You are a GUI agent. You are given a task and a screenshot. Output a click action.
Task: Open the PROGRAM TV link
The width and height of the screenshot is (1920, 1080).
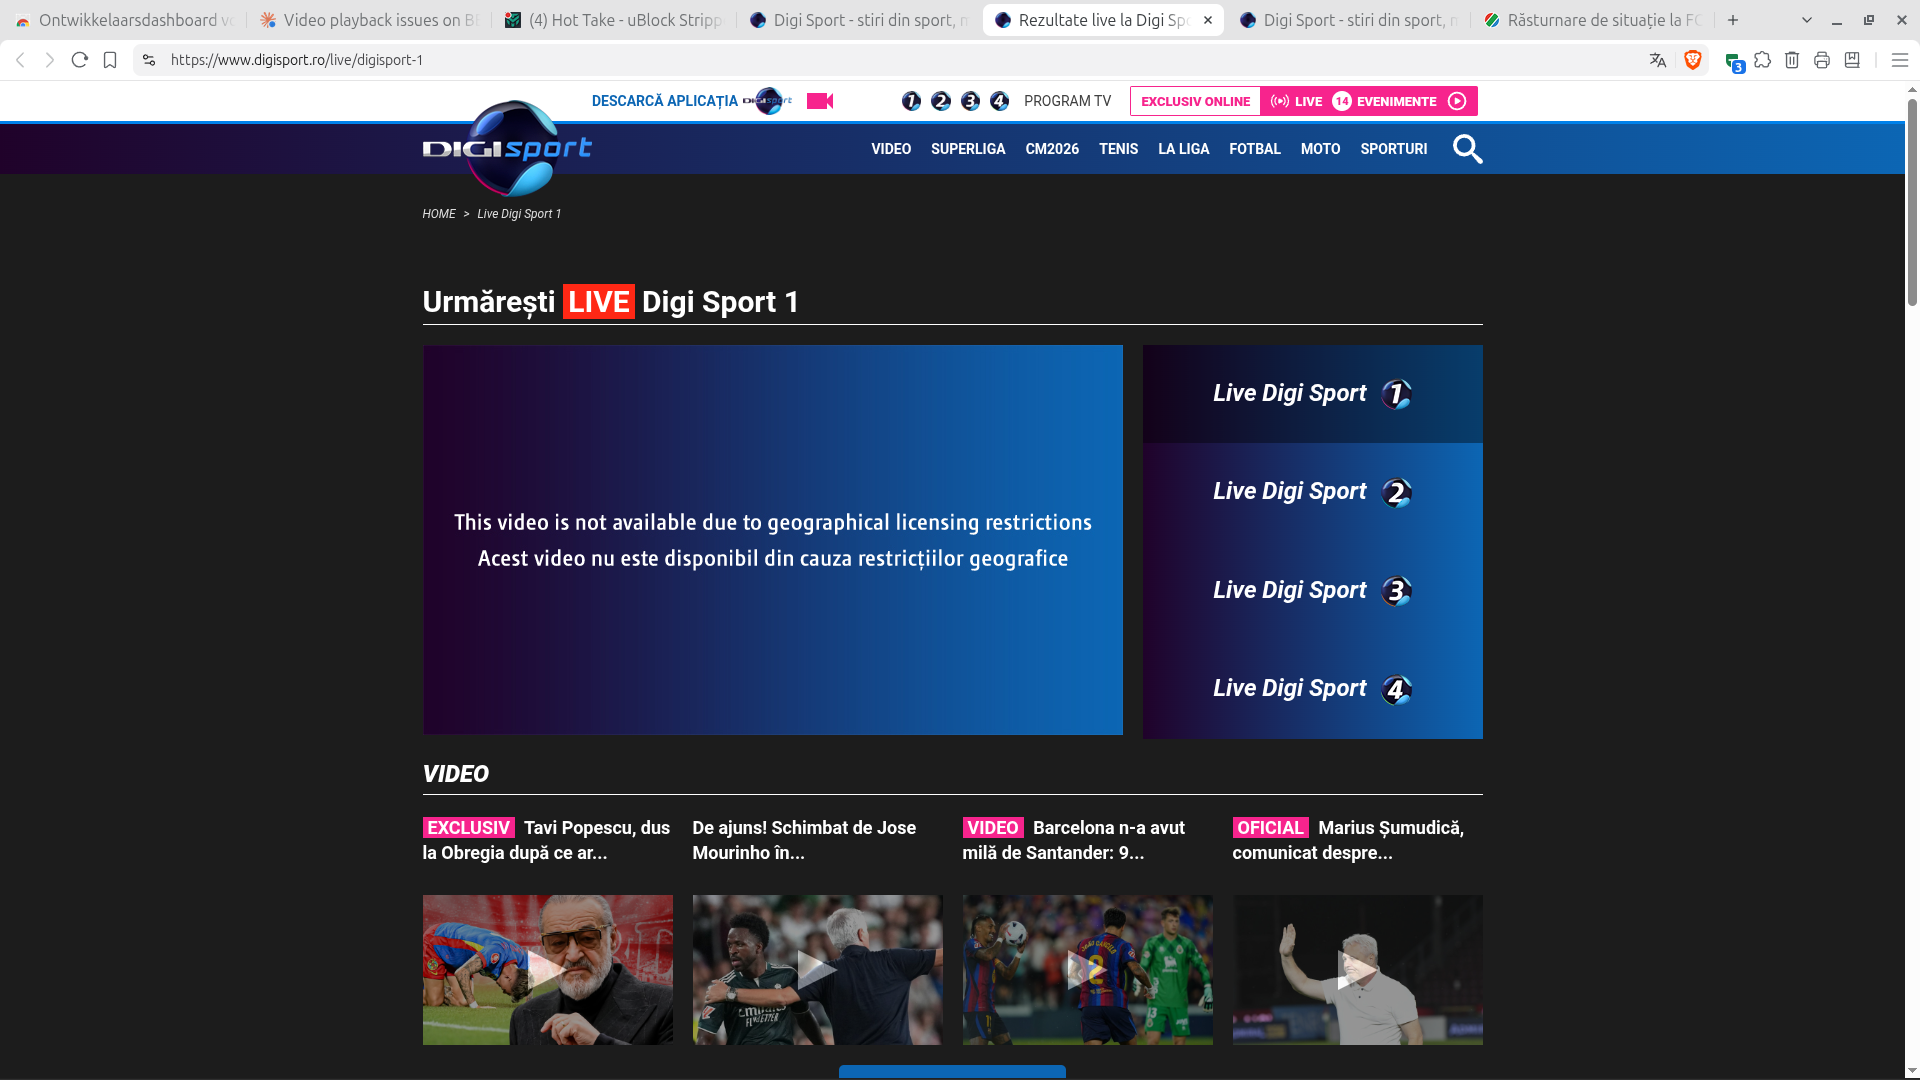pyautogui.click(x=1067, y=101)
